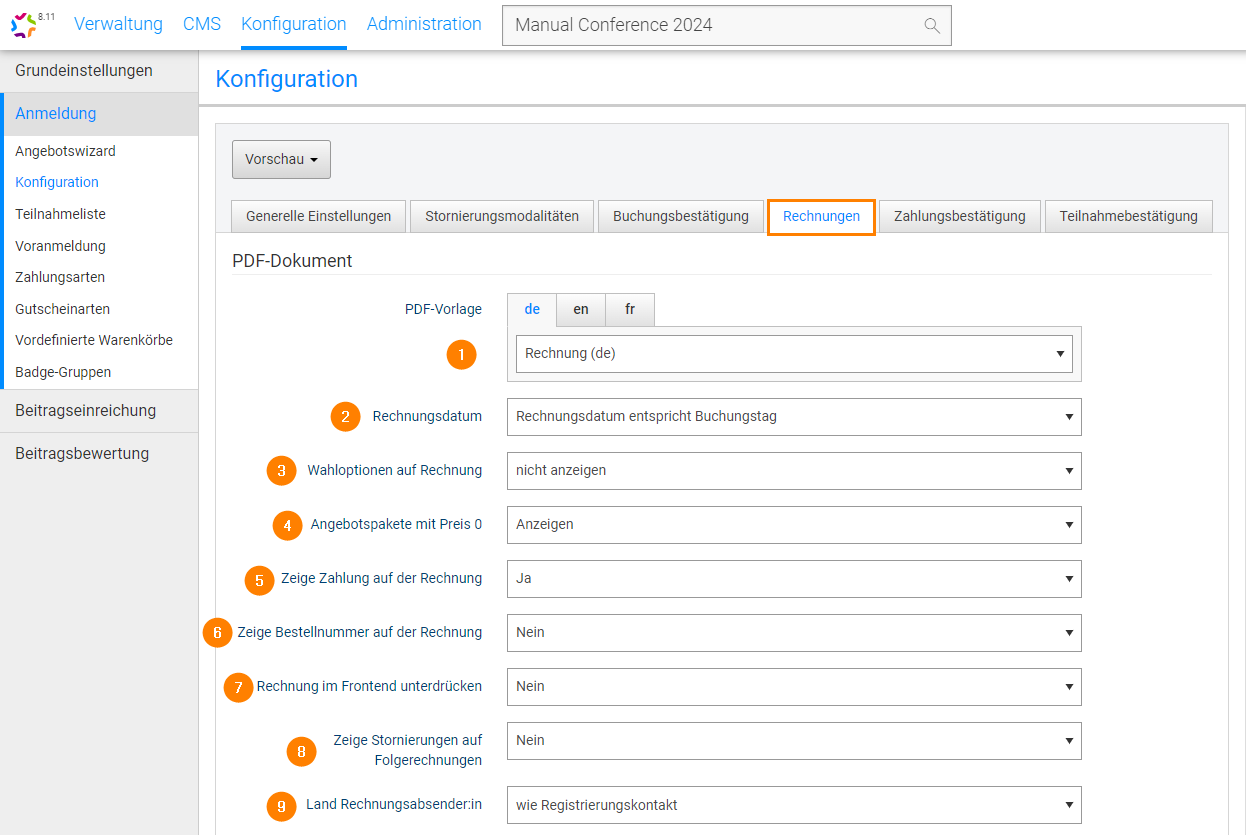Screen dimensions: 1246x835
Task: Click orange marker number 9
Action: click(282, 806)
